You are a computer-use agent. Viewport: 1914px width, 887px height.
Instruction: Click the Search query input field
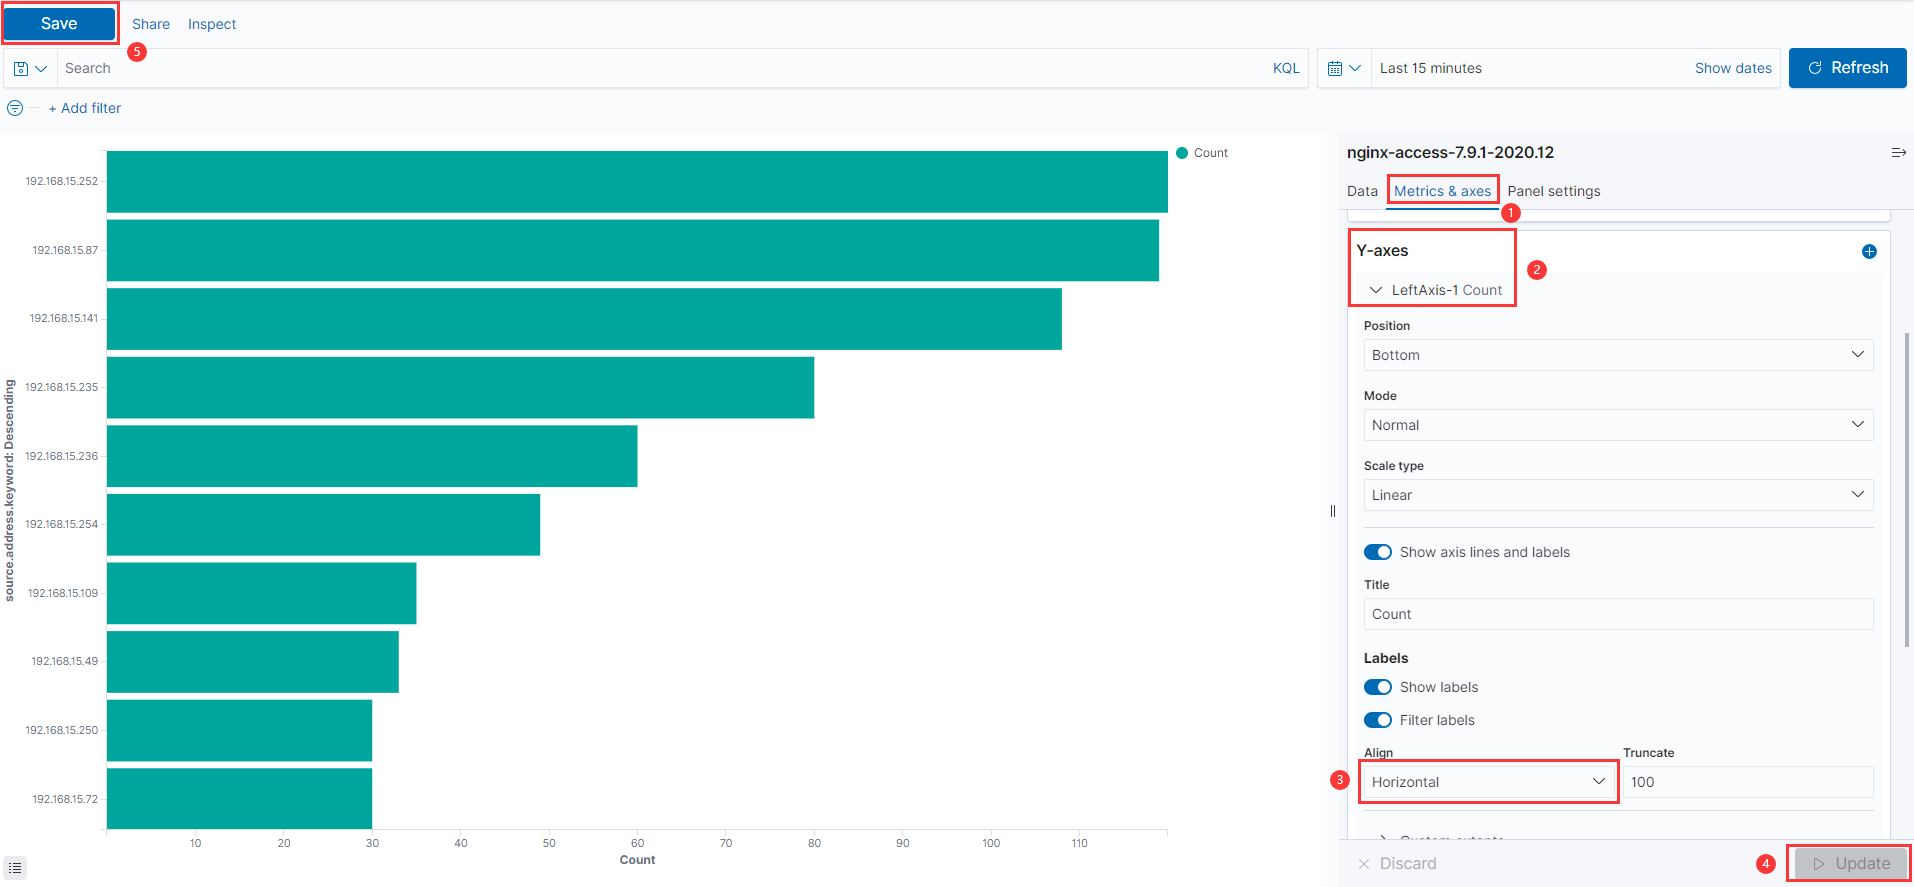pos(660,68)
